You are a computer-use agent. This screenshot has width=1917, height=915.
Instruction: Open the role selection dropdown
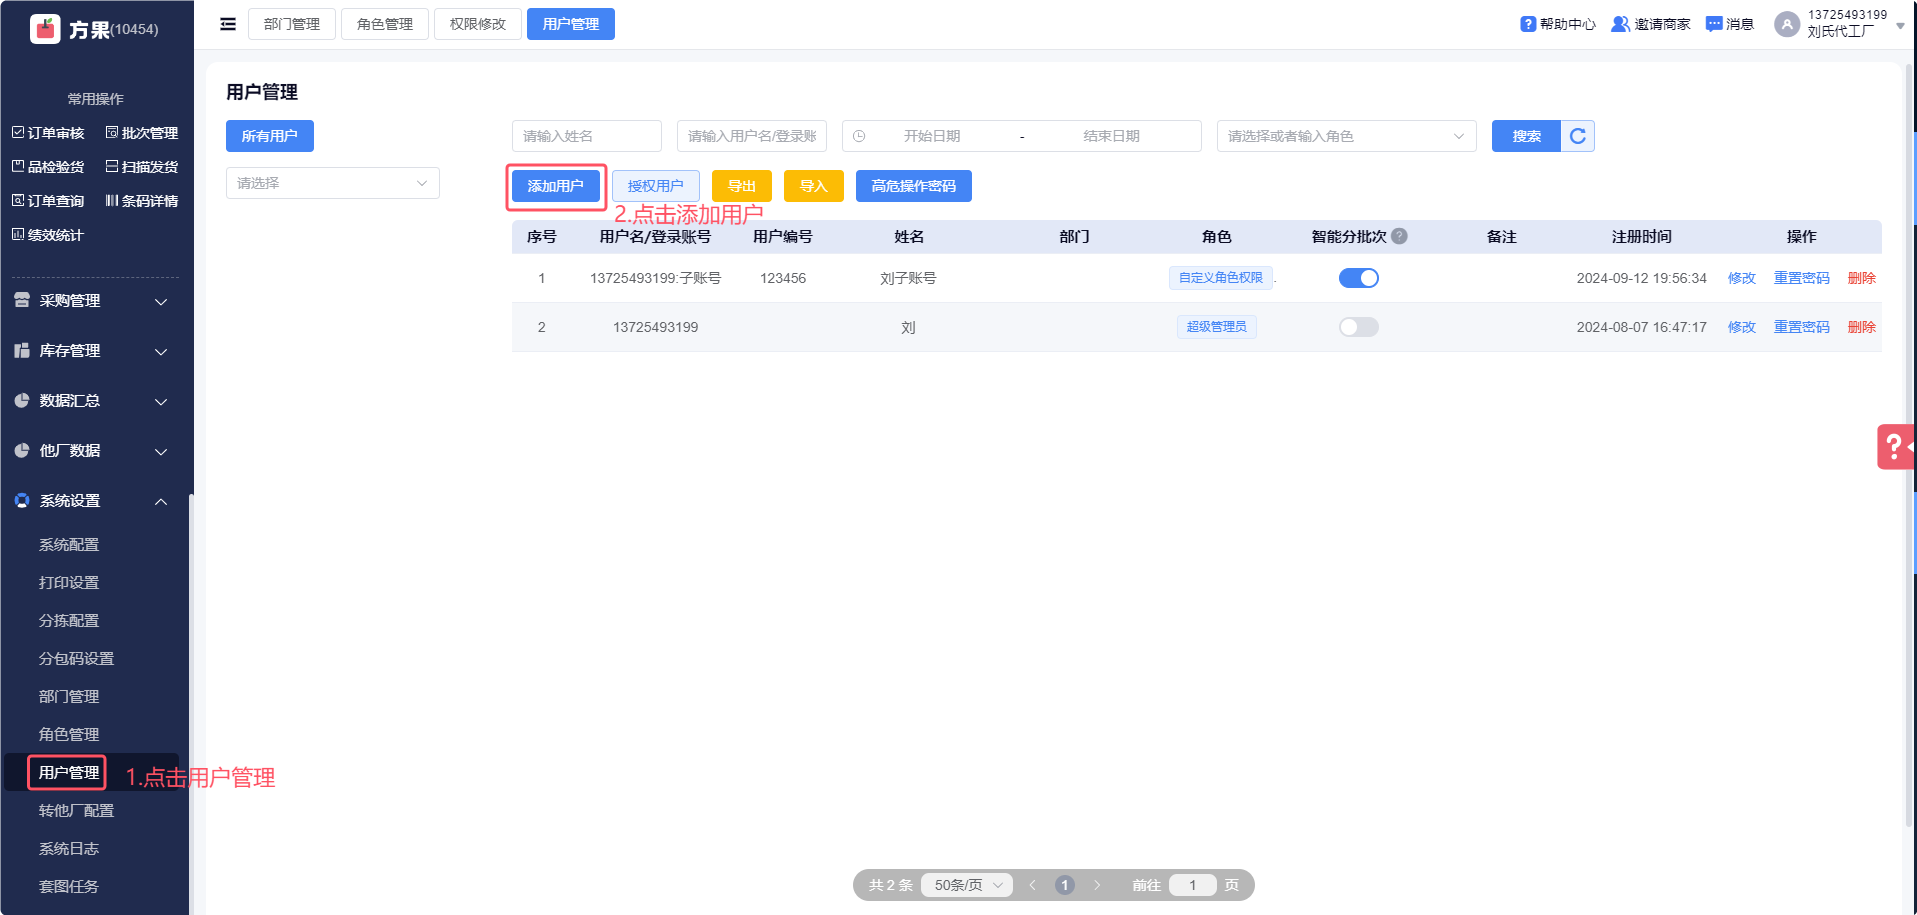(1345, 136)
